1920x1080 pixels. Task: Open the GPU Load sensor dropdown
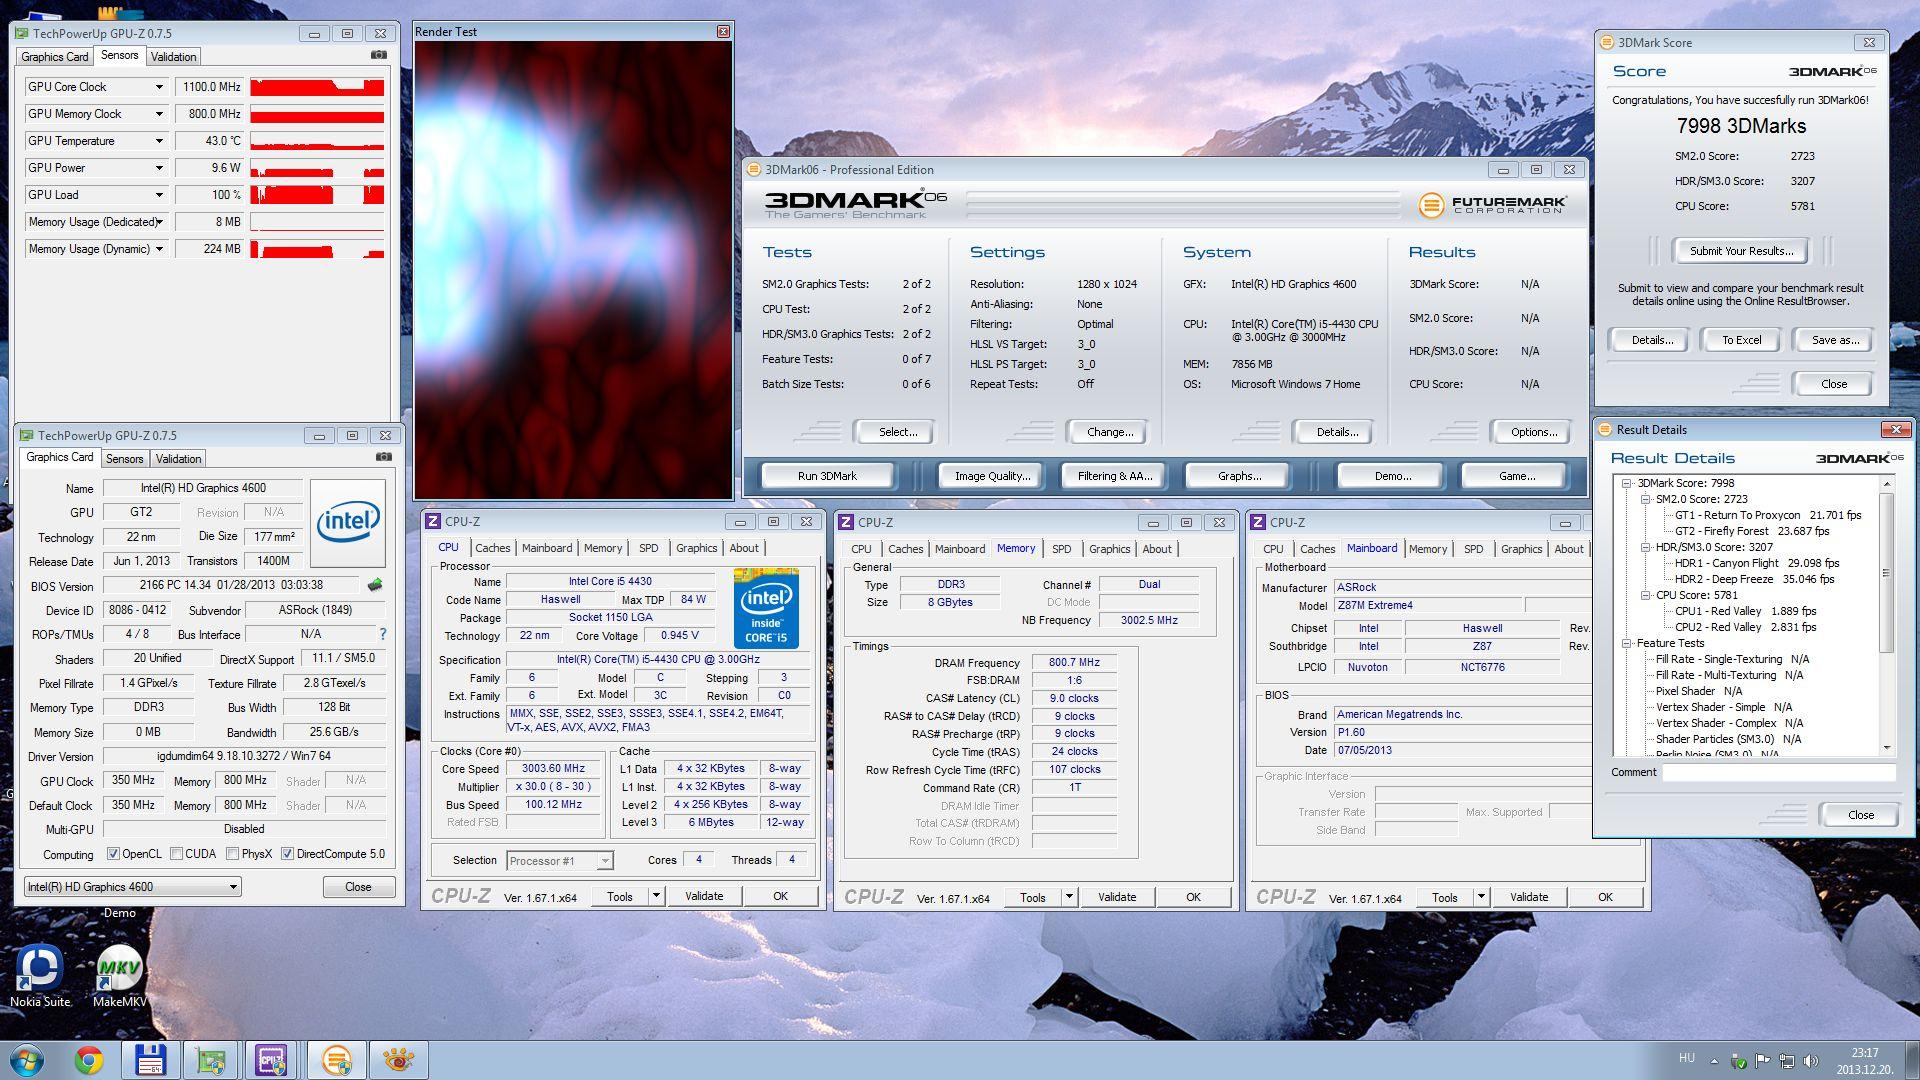click(x=158, y=195)
